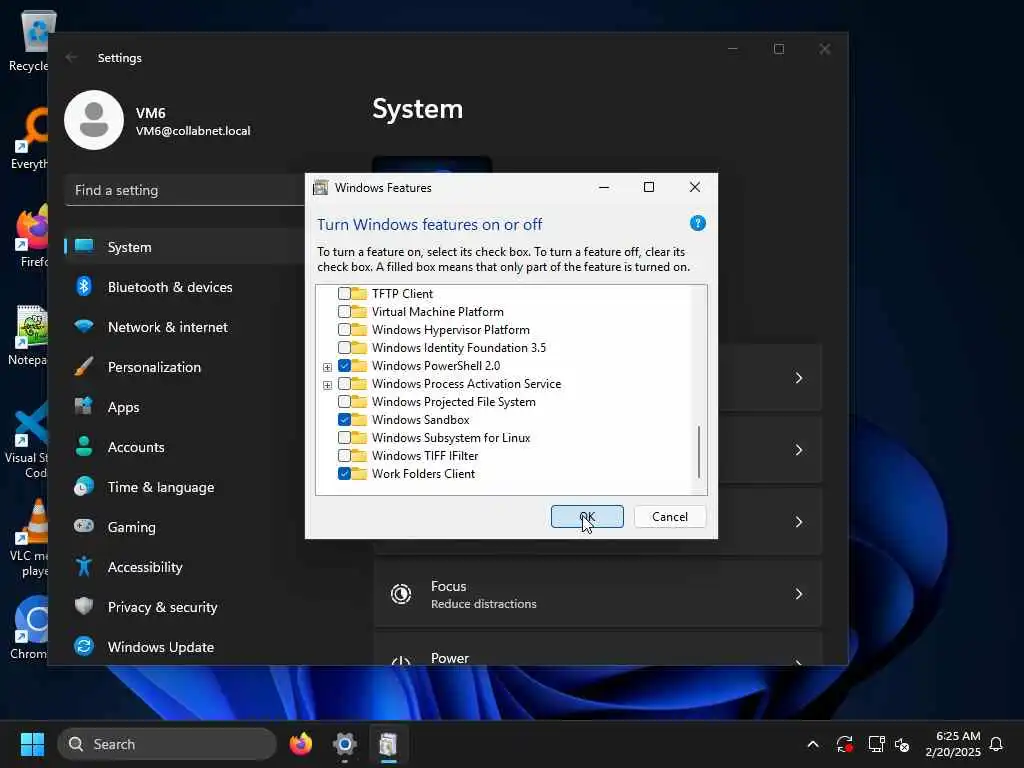Viewport: 1024px width, 768px height.
Task: Click the muted volume tray icon
Action: [903, 744]
